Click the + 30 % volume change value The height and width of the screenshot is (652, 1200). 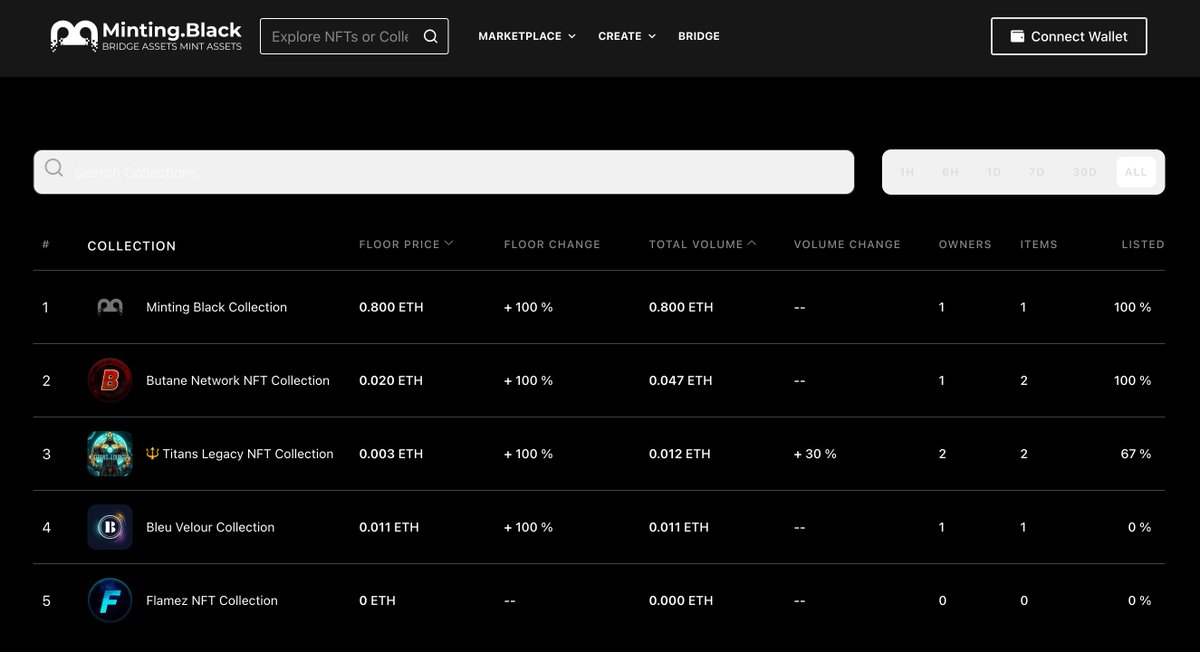point(815,454)
